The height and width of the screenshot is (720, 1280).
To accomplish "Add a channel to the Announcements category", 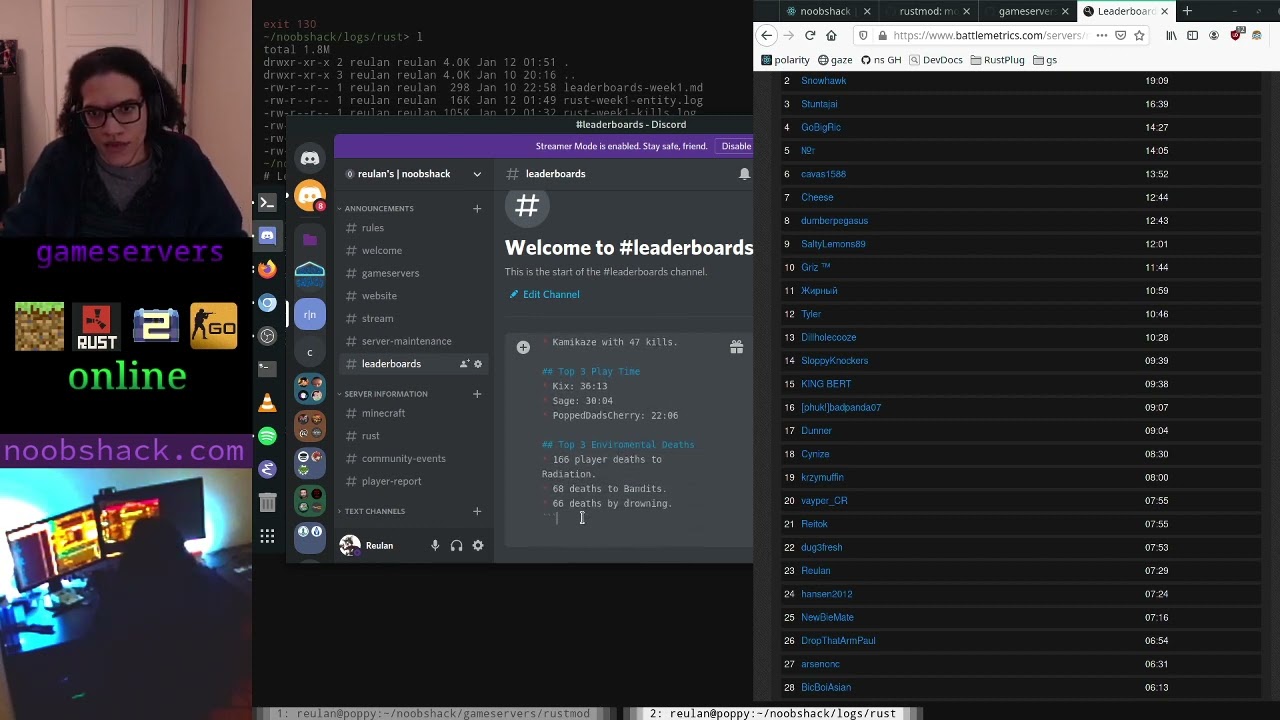I will [477, 208].
